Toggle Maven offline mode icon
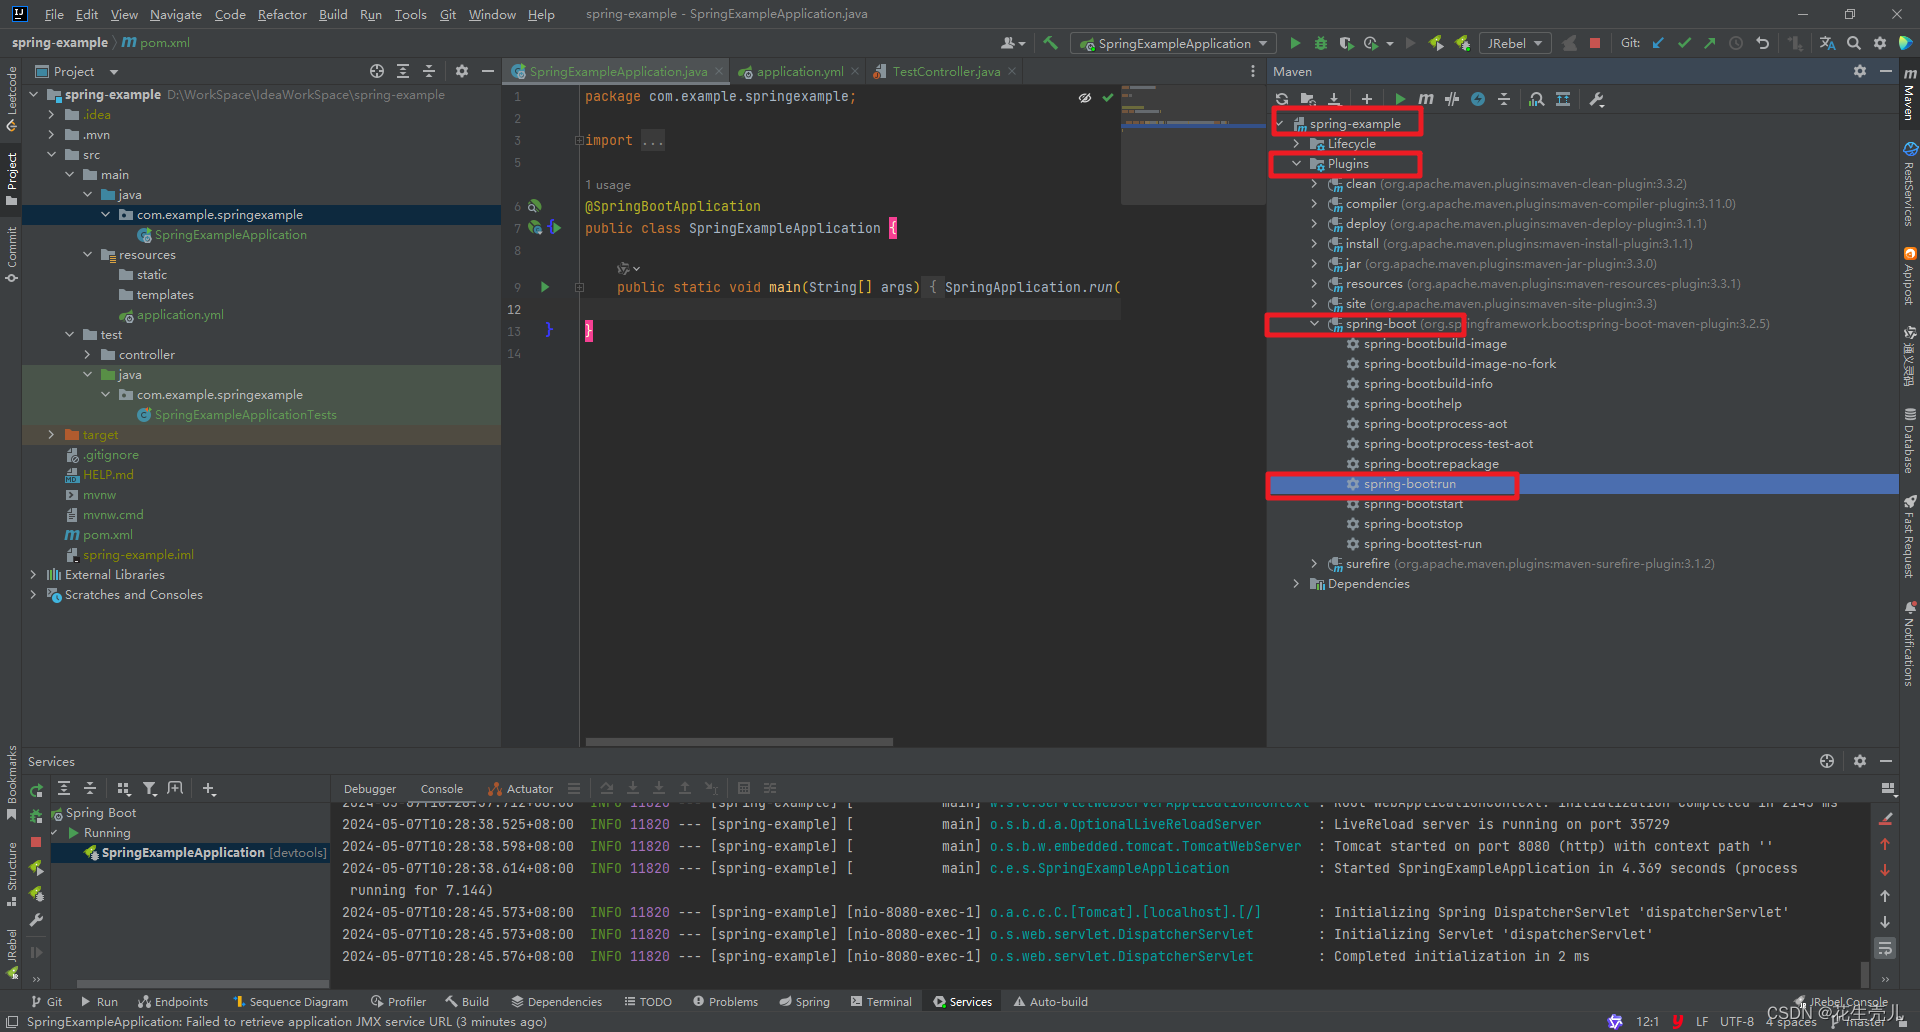The height and width of the screenshot is (1032, 1920). 1452,99
